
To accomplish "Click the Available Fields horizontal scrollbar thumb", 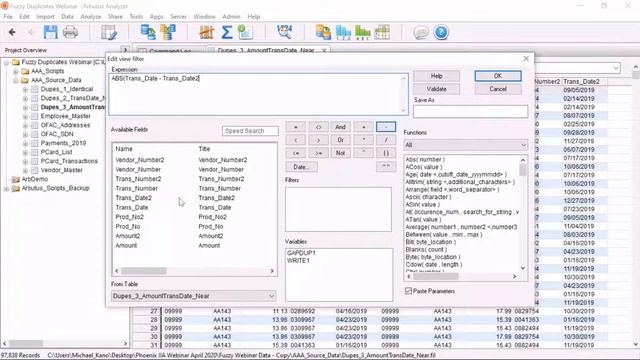I will [x=144, y=271].
